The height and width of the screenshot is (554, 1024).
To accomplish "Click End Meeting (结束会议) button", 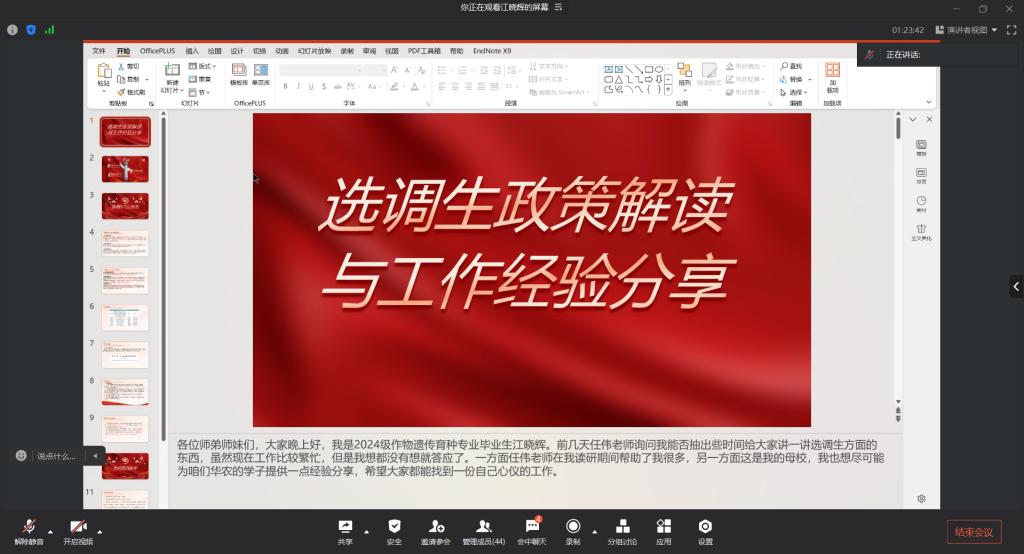I will click(973, 531).
